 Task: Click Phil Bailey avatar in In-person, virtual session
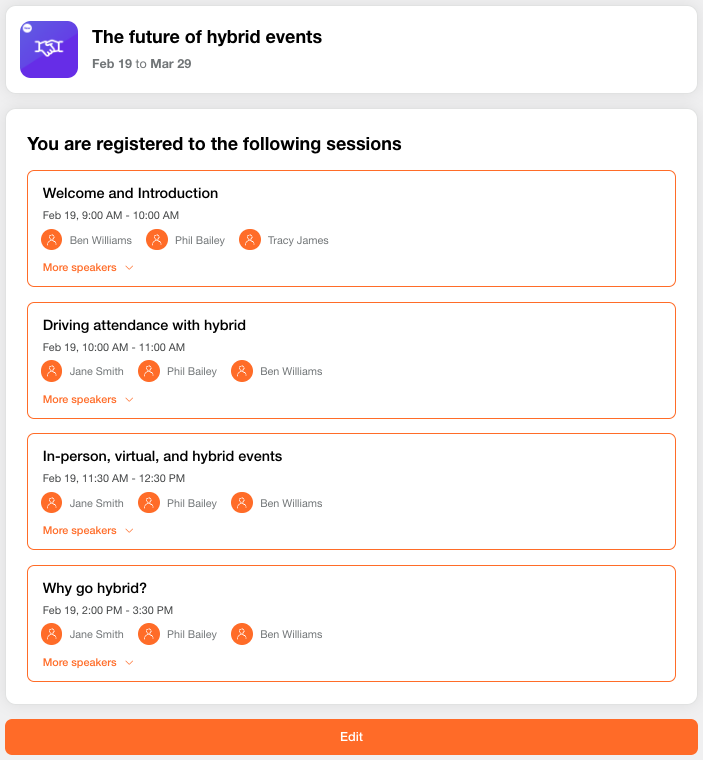coord(149,503)
